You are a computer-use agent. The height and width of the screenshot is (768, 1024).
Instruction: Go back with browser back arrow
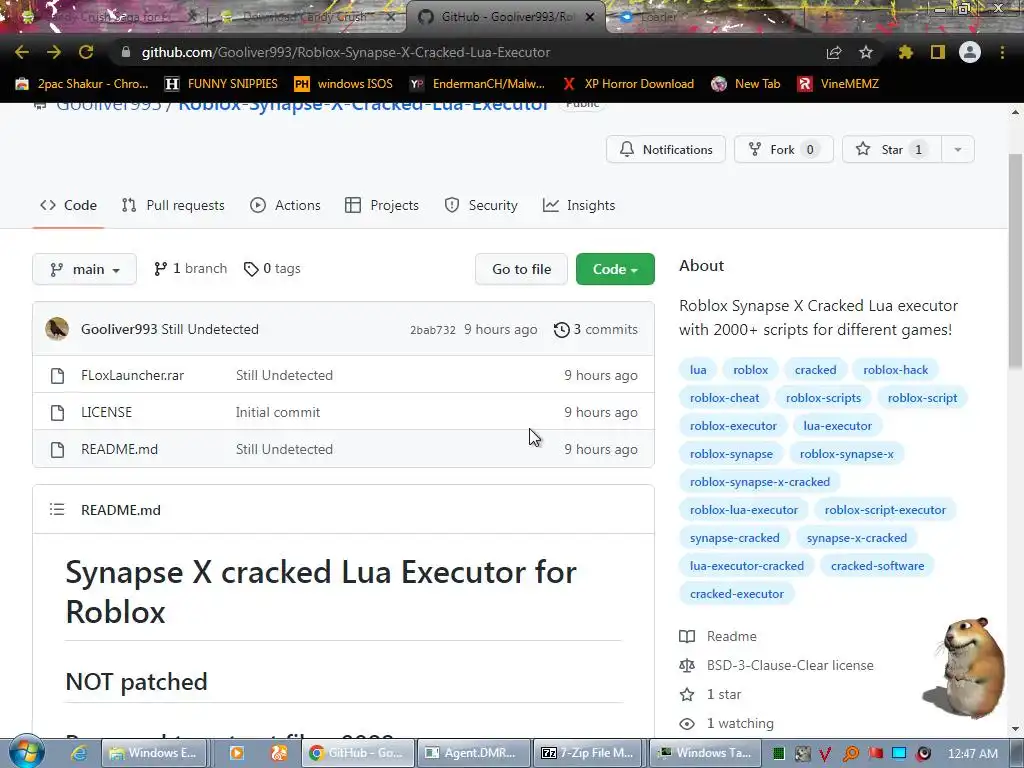[22, 52]
